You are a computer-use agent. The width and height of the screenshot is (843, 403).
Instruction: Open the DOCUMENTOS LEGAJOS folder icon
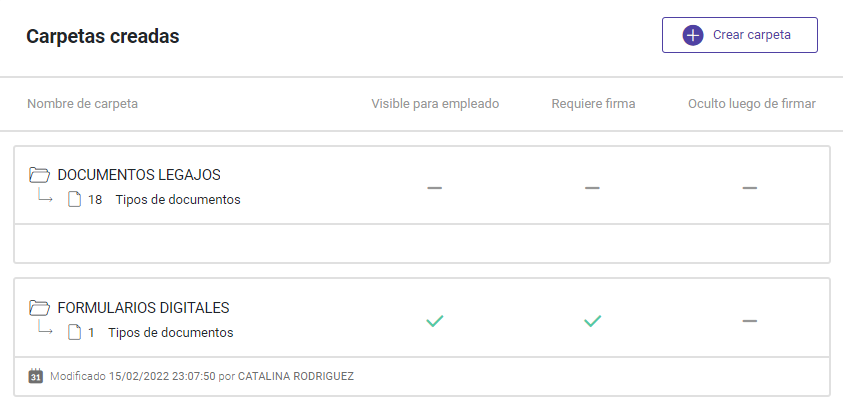click(39, 175)
